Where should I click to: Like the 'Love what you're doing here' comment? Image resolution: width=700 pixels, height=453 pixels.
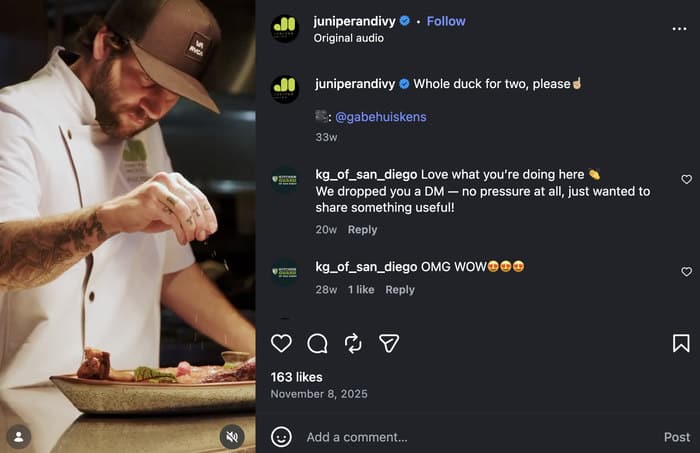click(x=687, y=179)
